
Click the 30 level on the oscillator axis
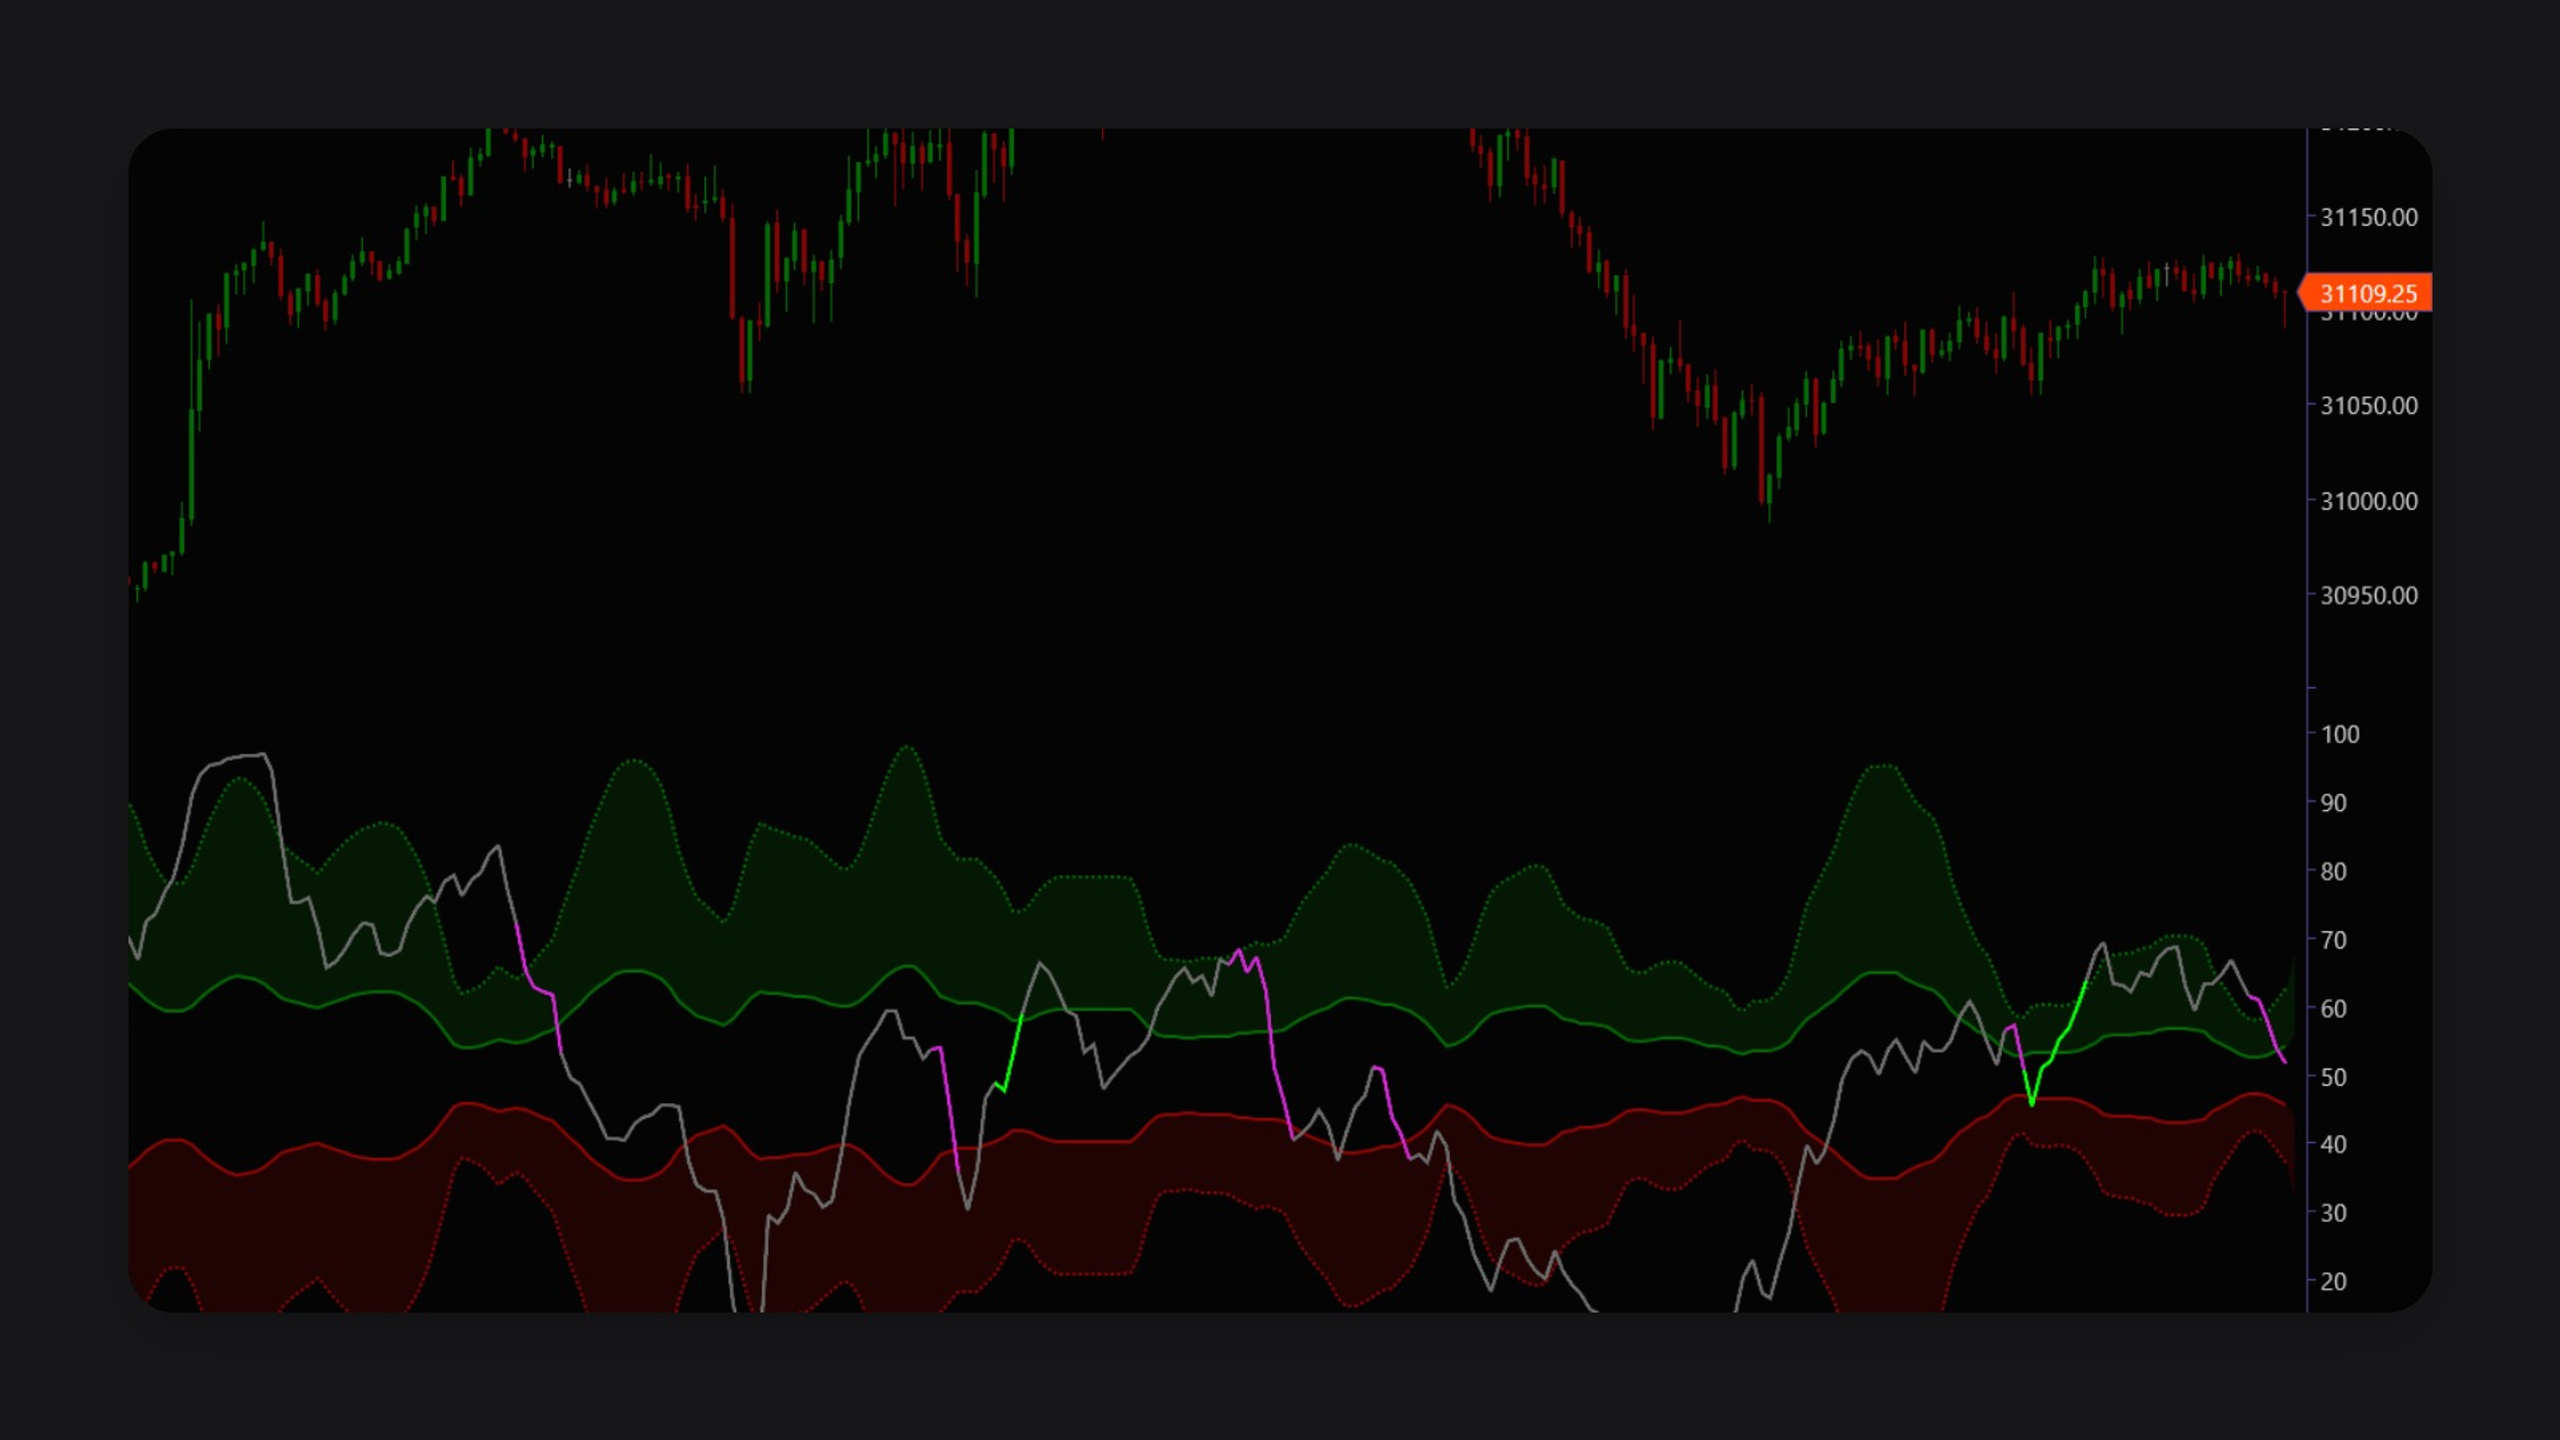click(2334, 1213)
